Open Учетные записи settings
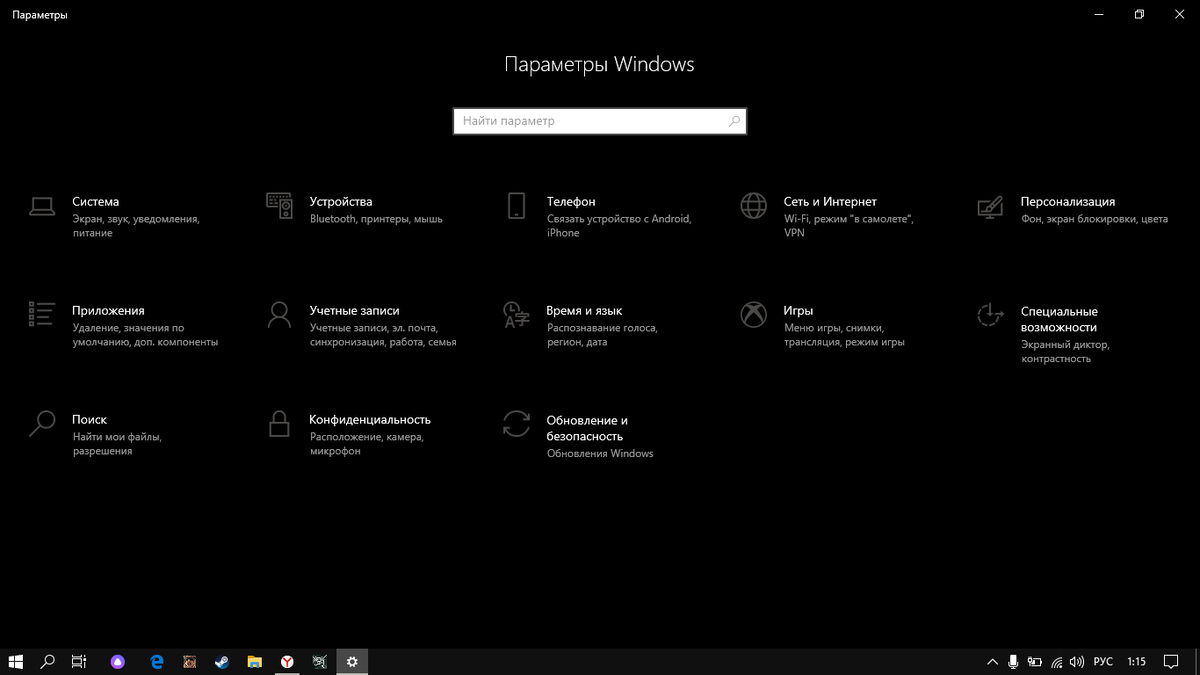 [362, 326]
